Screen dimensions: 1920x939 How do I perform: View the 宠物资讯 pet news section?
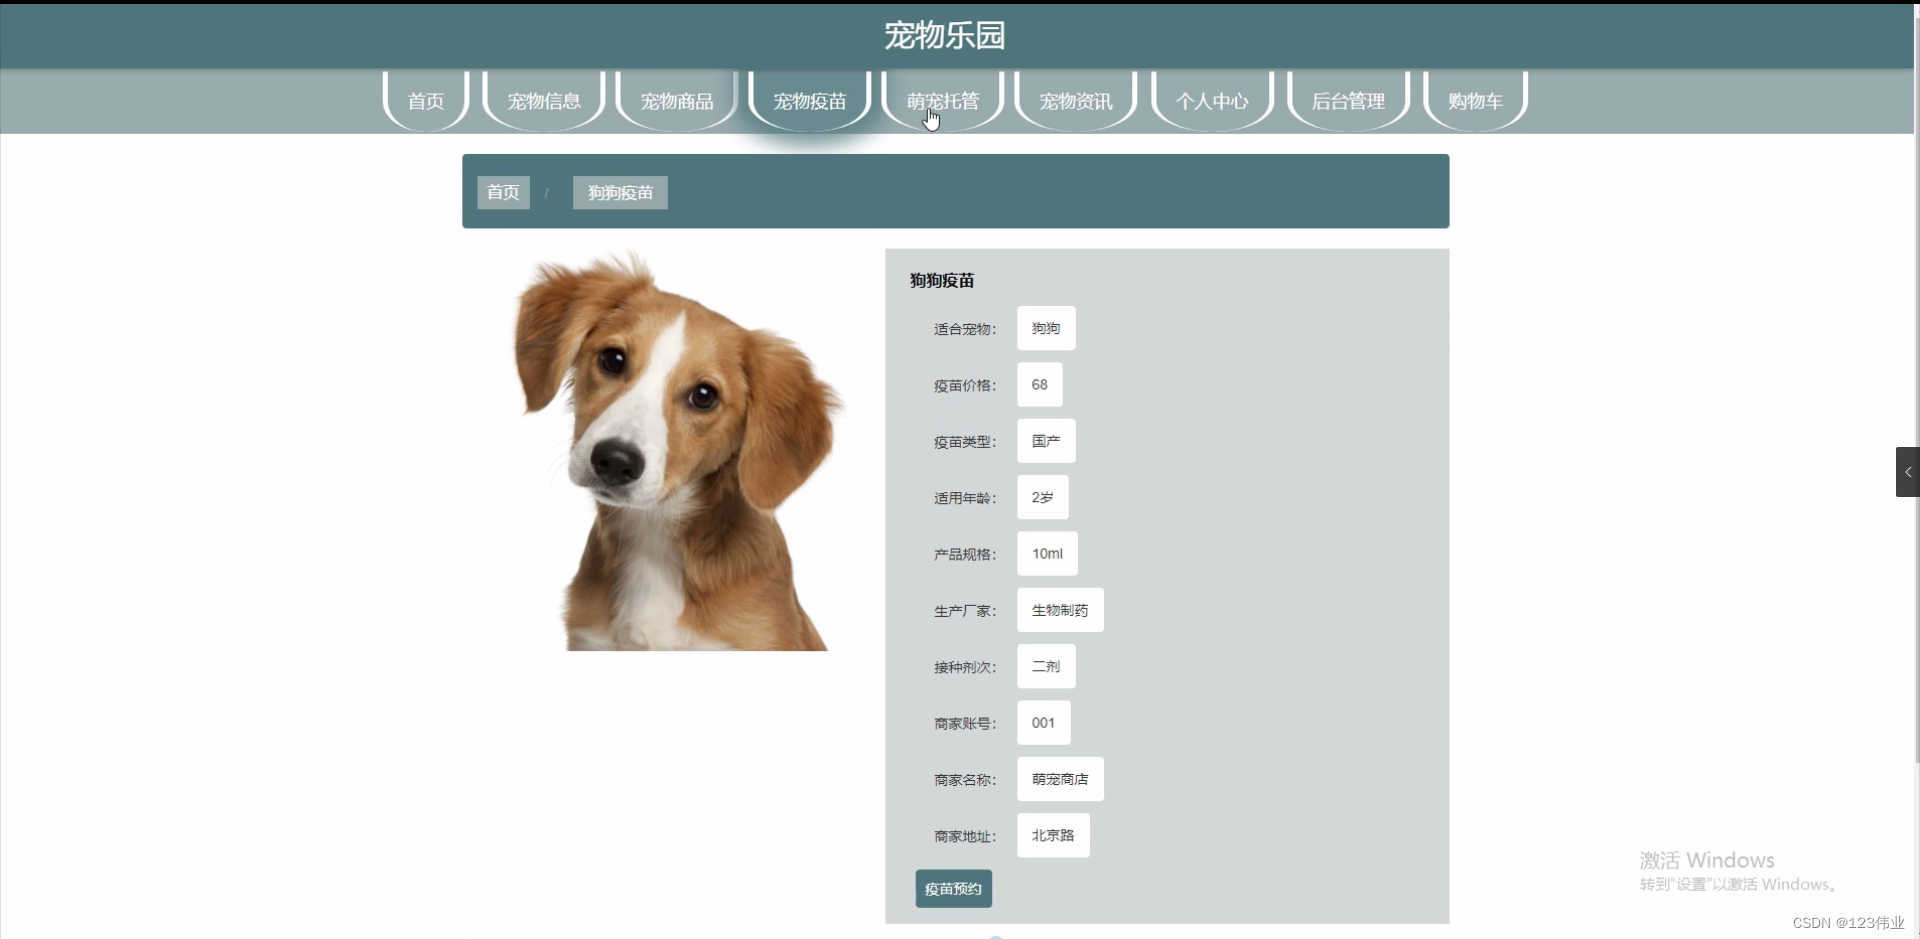pyautogui.click(x=1076, y=100)
